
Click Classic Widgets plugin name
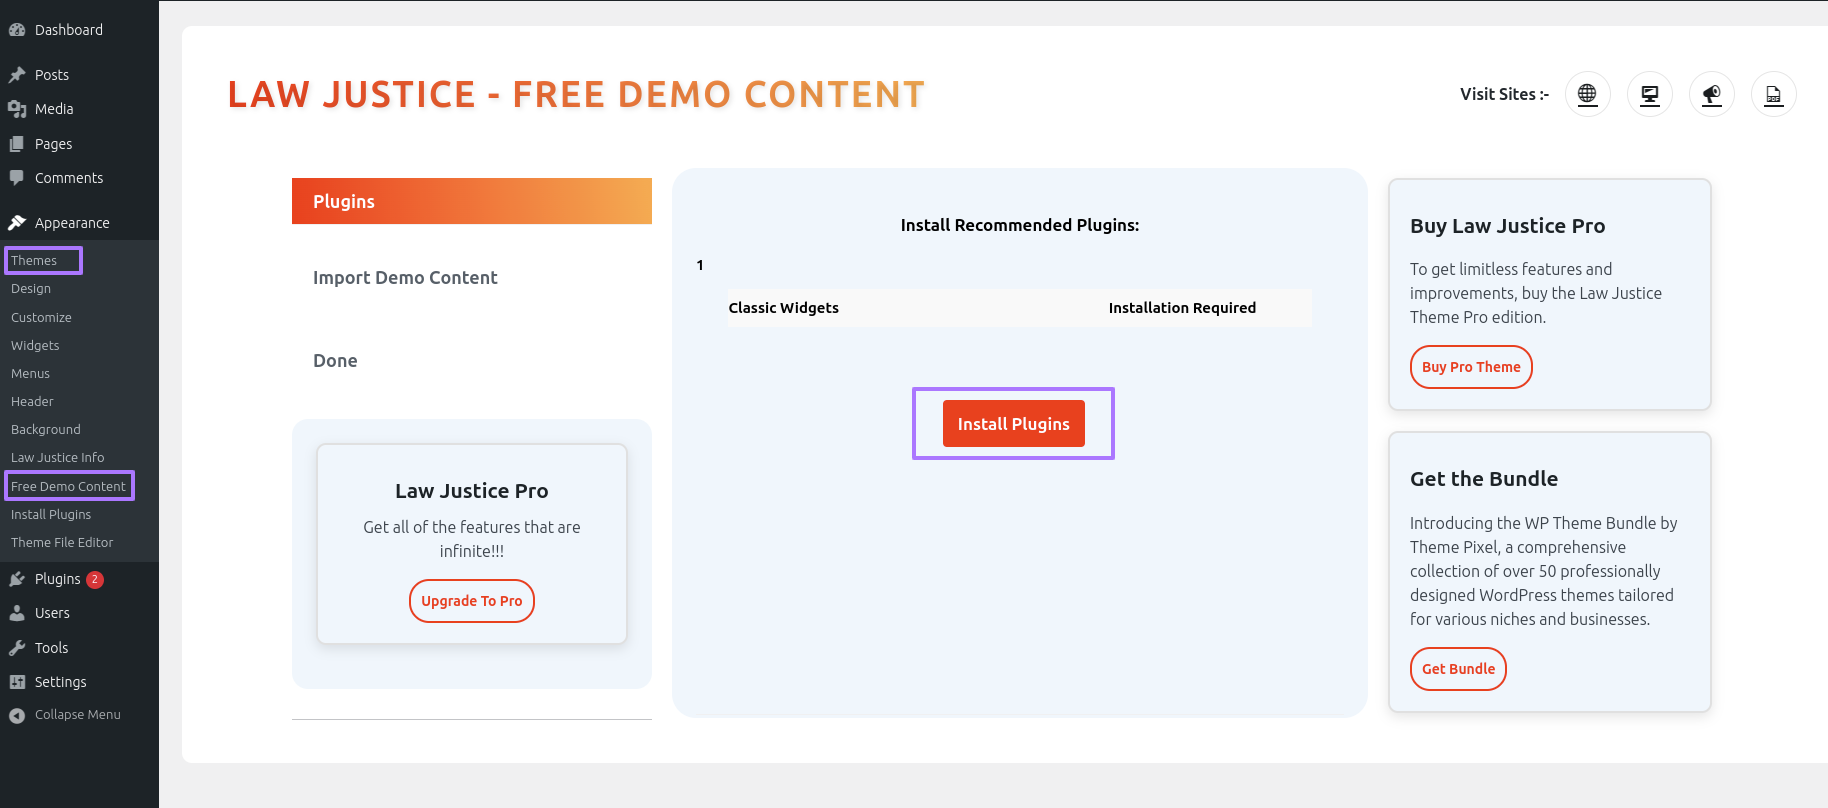[784, 308]
